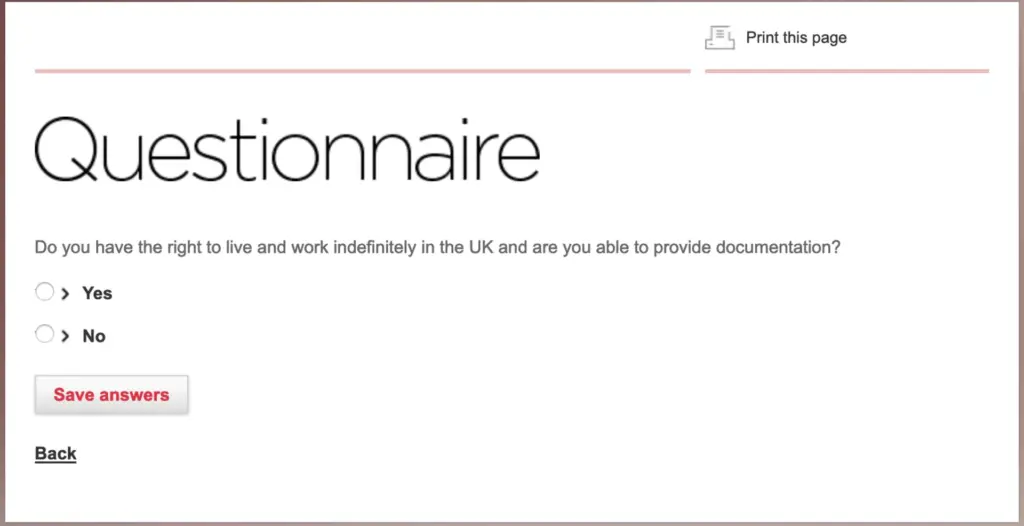
Task: Submit with the Save answers button
Action: (112, 395)
